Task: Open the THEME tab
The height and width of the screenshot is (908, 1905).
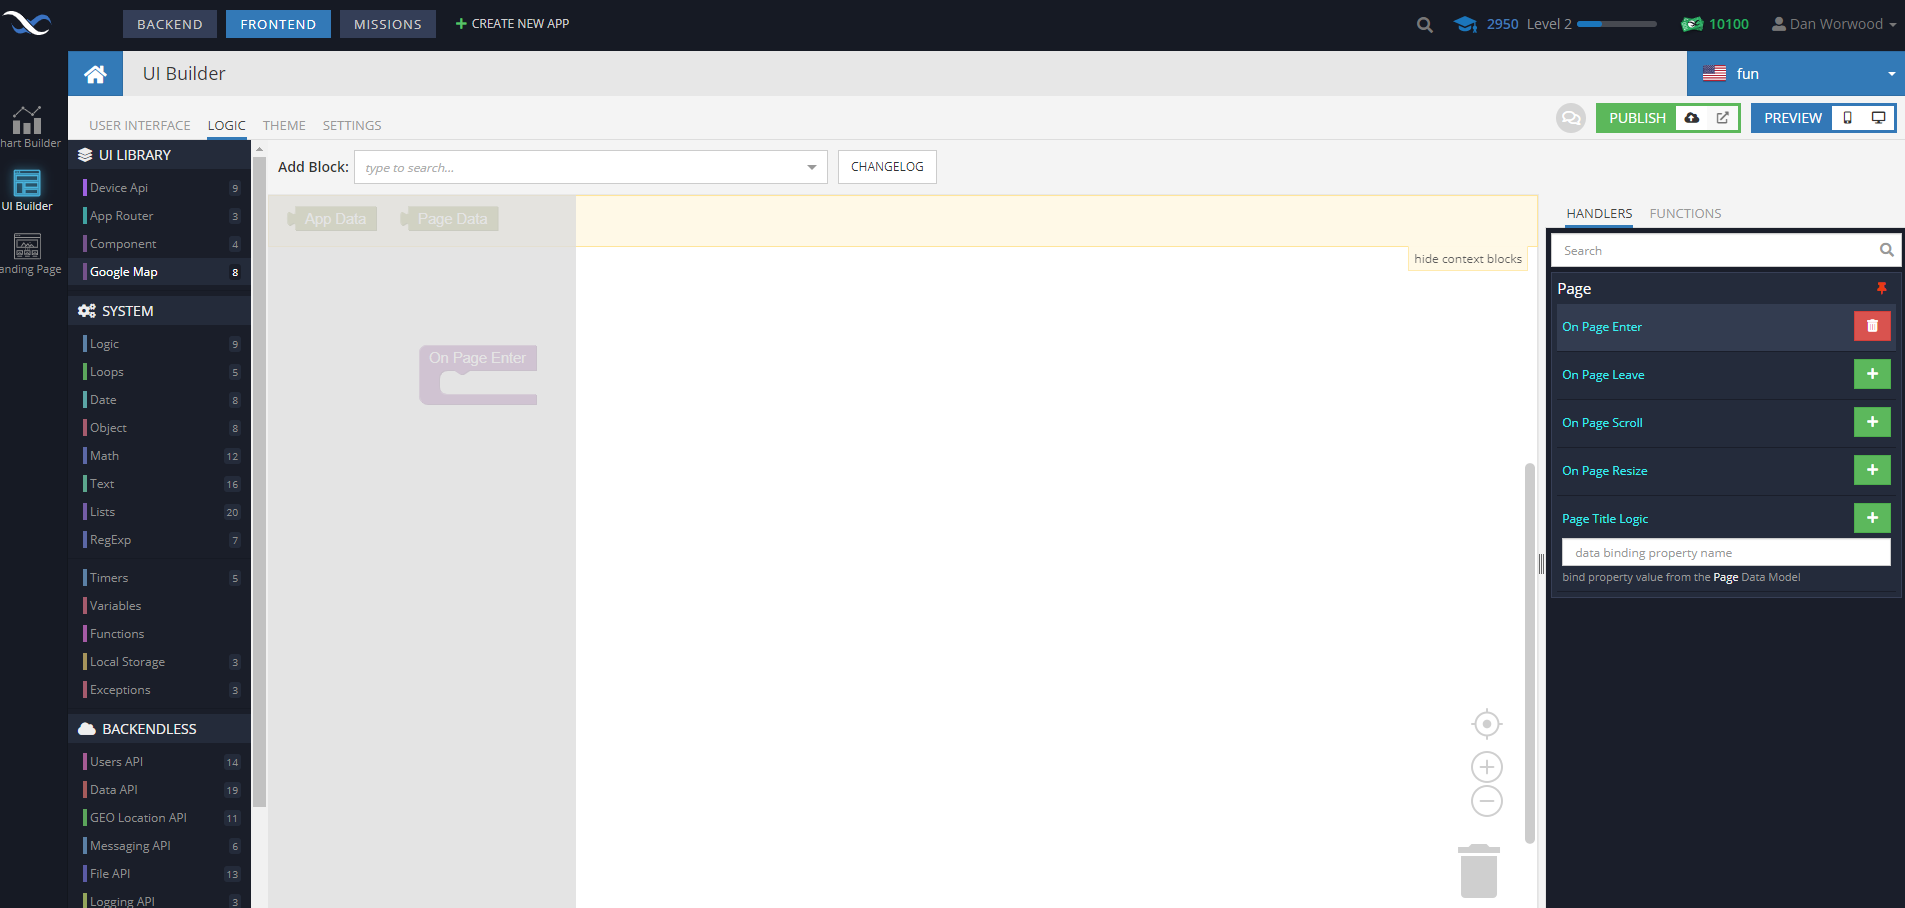Action: click(284, 126)
